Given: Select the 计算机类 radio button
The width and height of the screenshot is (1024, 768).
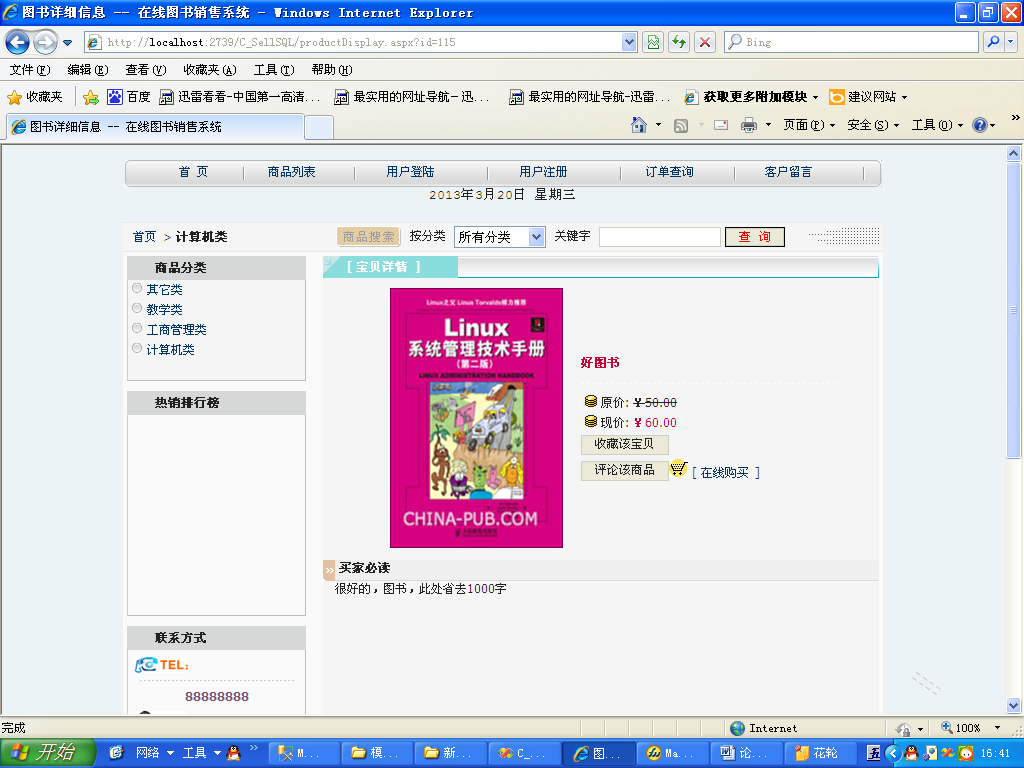Looking at the screenshot, I should click(137, 348).
